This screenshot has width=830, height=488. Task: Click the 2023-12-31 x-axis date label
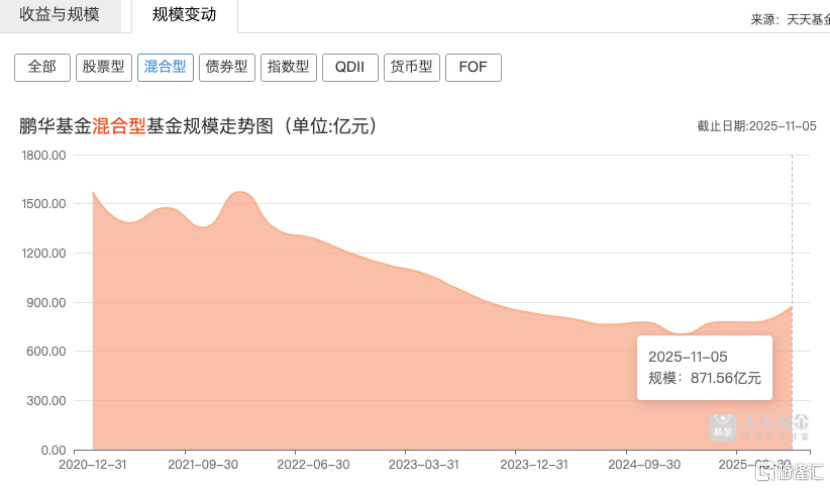pyautogui.click(x=532, y=464)
